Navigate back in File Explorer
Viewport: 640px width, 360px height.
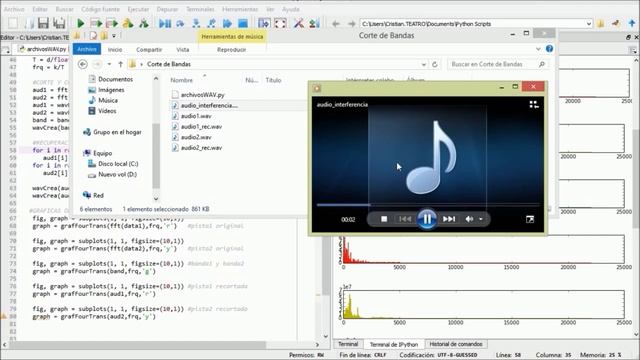(x=82, y=64)
